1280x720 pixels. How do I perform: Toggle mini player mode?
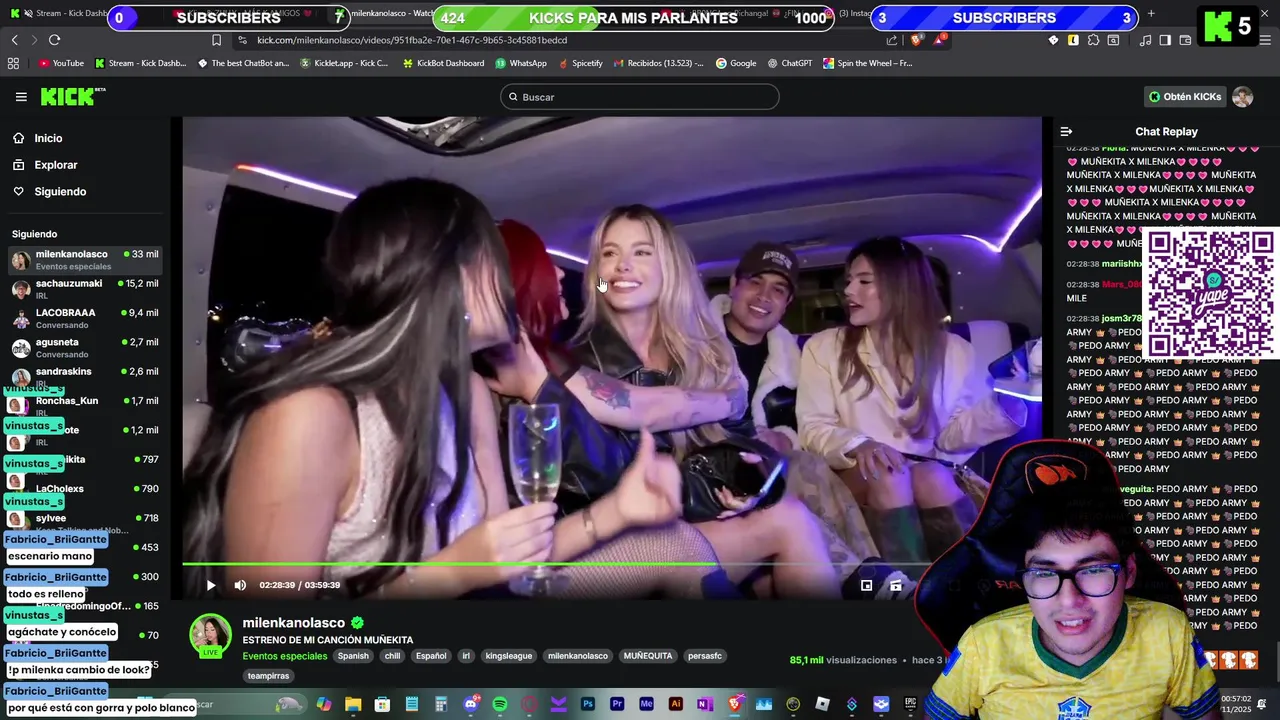click(x=867, y=586)
